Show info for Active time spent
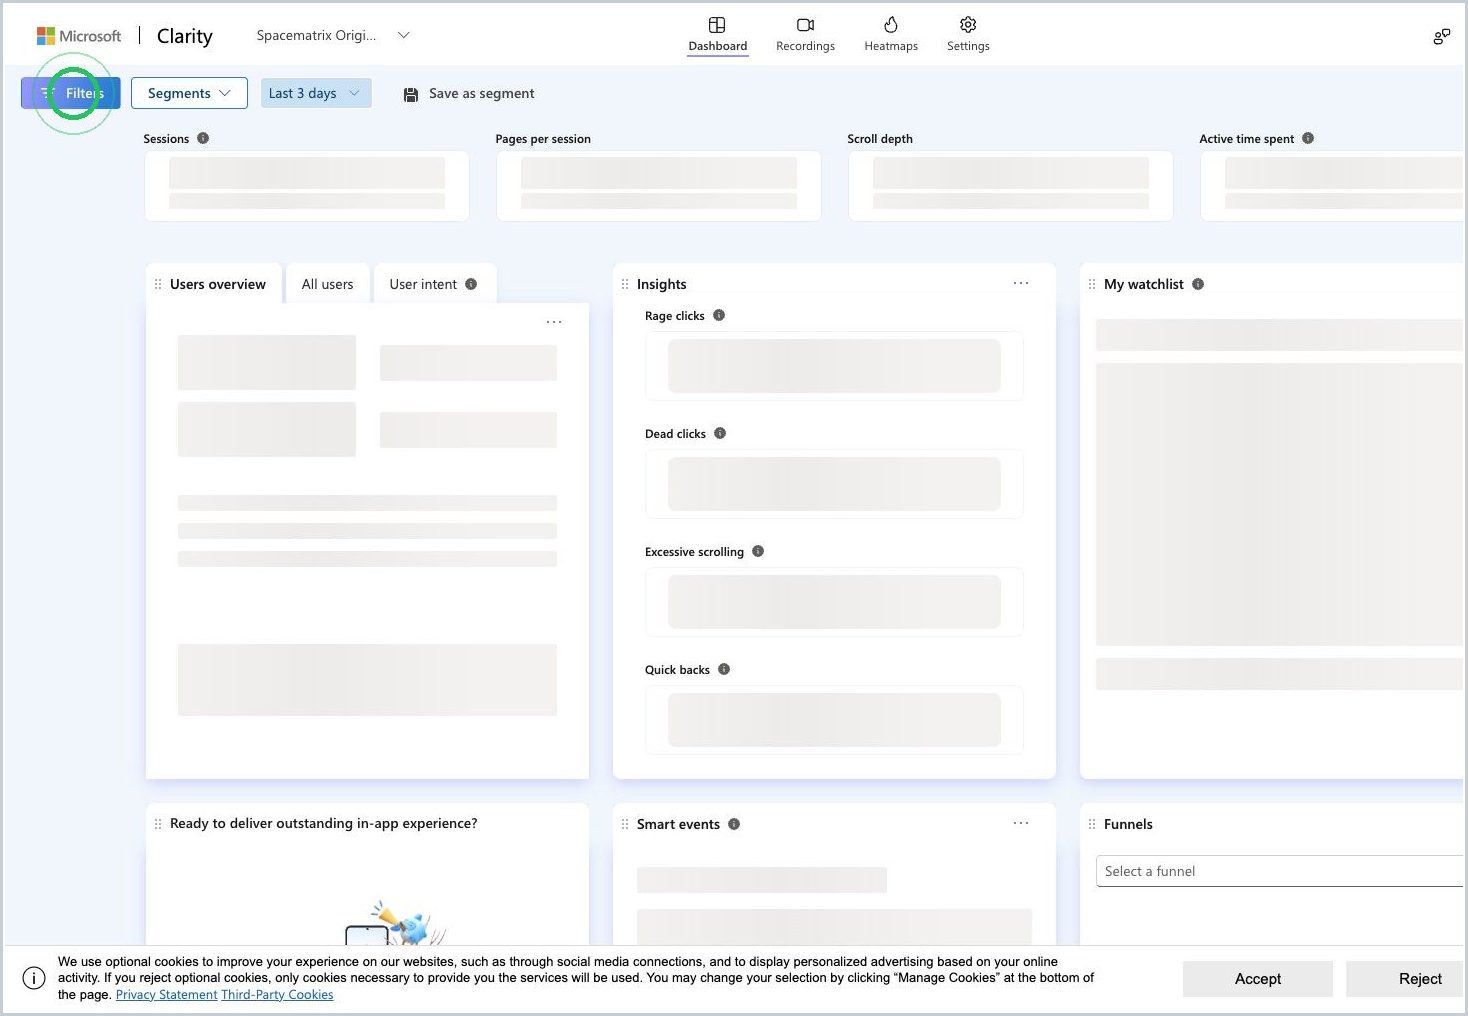1468x1016 pixels. point(1308,138)
